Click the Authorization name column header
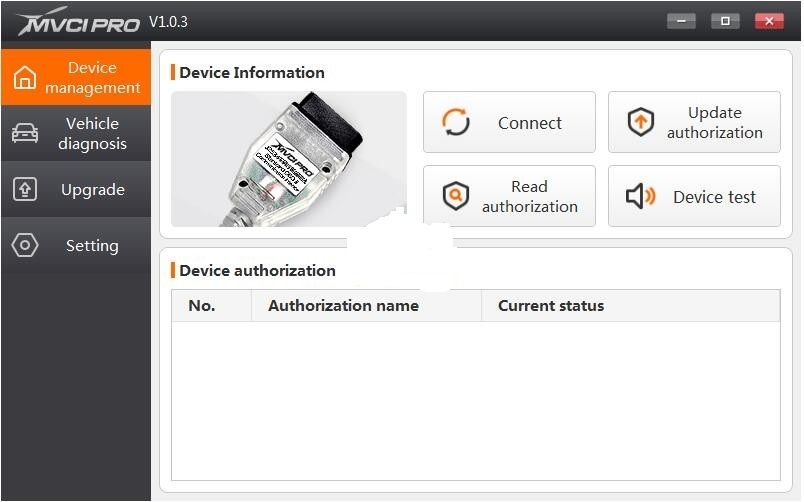 (x=343, y=306)
